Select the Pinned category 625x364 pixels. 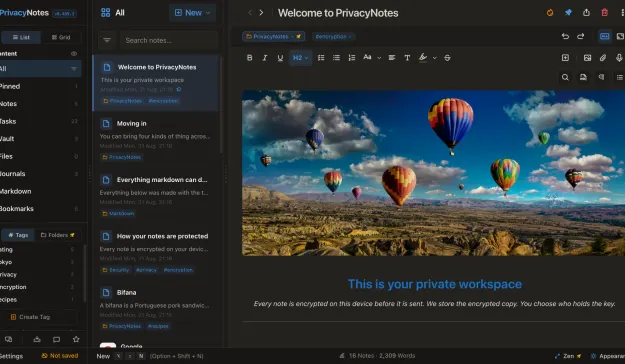tap(40, 86)
